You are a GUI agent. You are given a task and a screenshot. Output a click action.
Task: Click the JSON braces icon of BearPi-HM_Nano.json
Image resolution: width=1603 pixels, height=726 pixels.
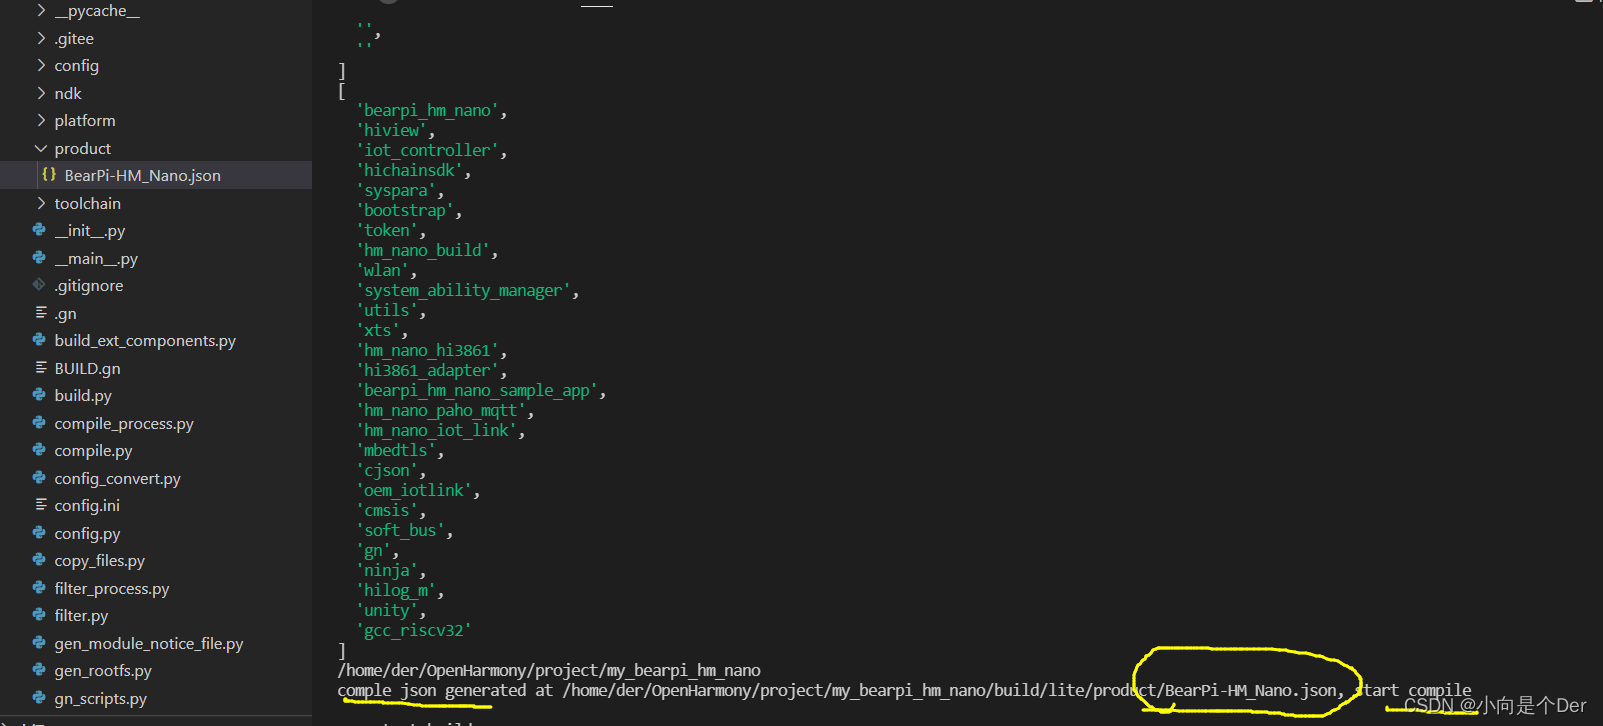[x=49, y=174]
